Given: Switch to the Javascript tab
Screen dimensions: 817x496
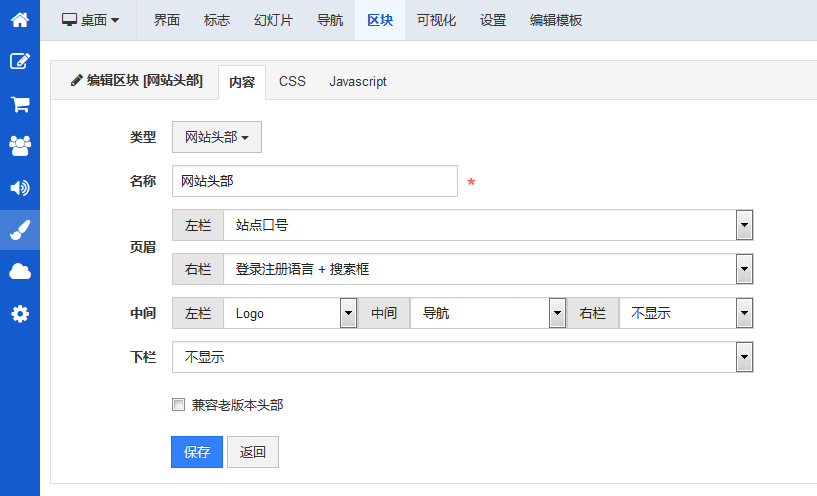Looking at the screenshot, I should [x=357, y=82].
